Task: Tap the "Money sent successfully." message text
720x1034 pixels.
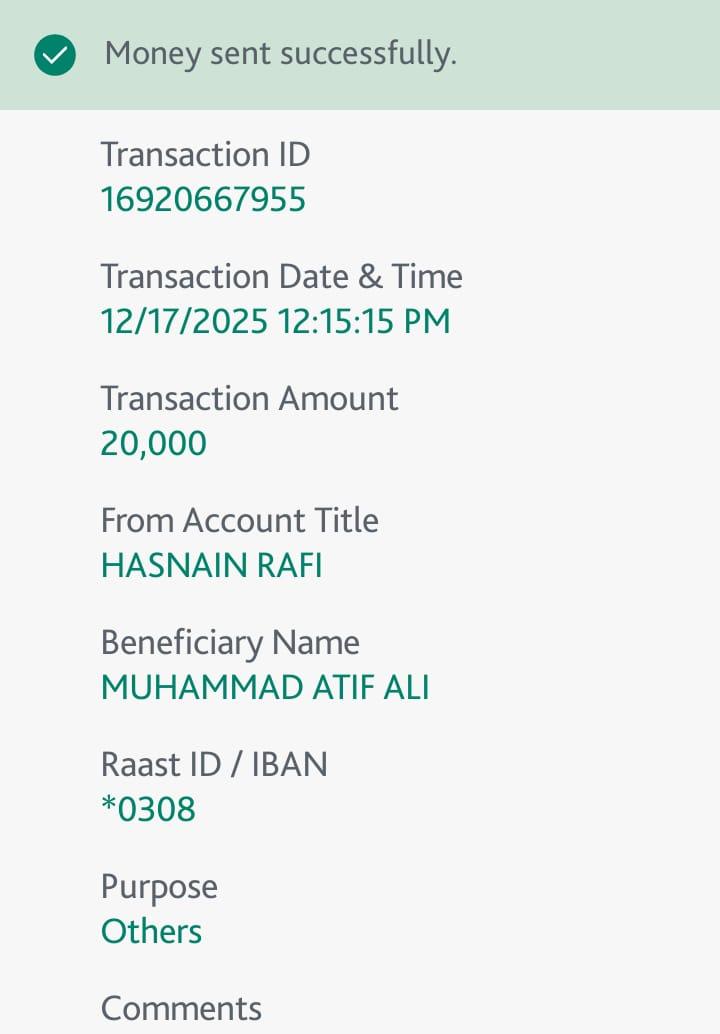Action: (280, 54)
